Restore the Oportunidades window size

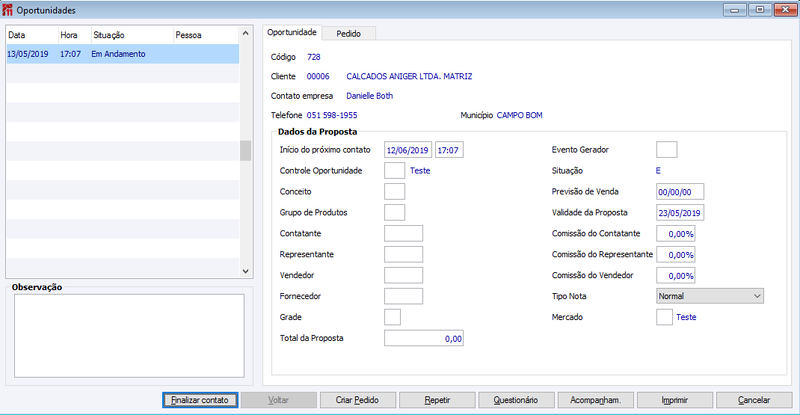point(760,10)
